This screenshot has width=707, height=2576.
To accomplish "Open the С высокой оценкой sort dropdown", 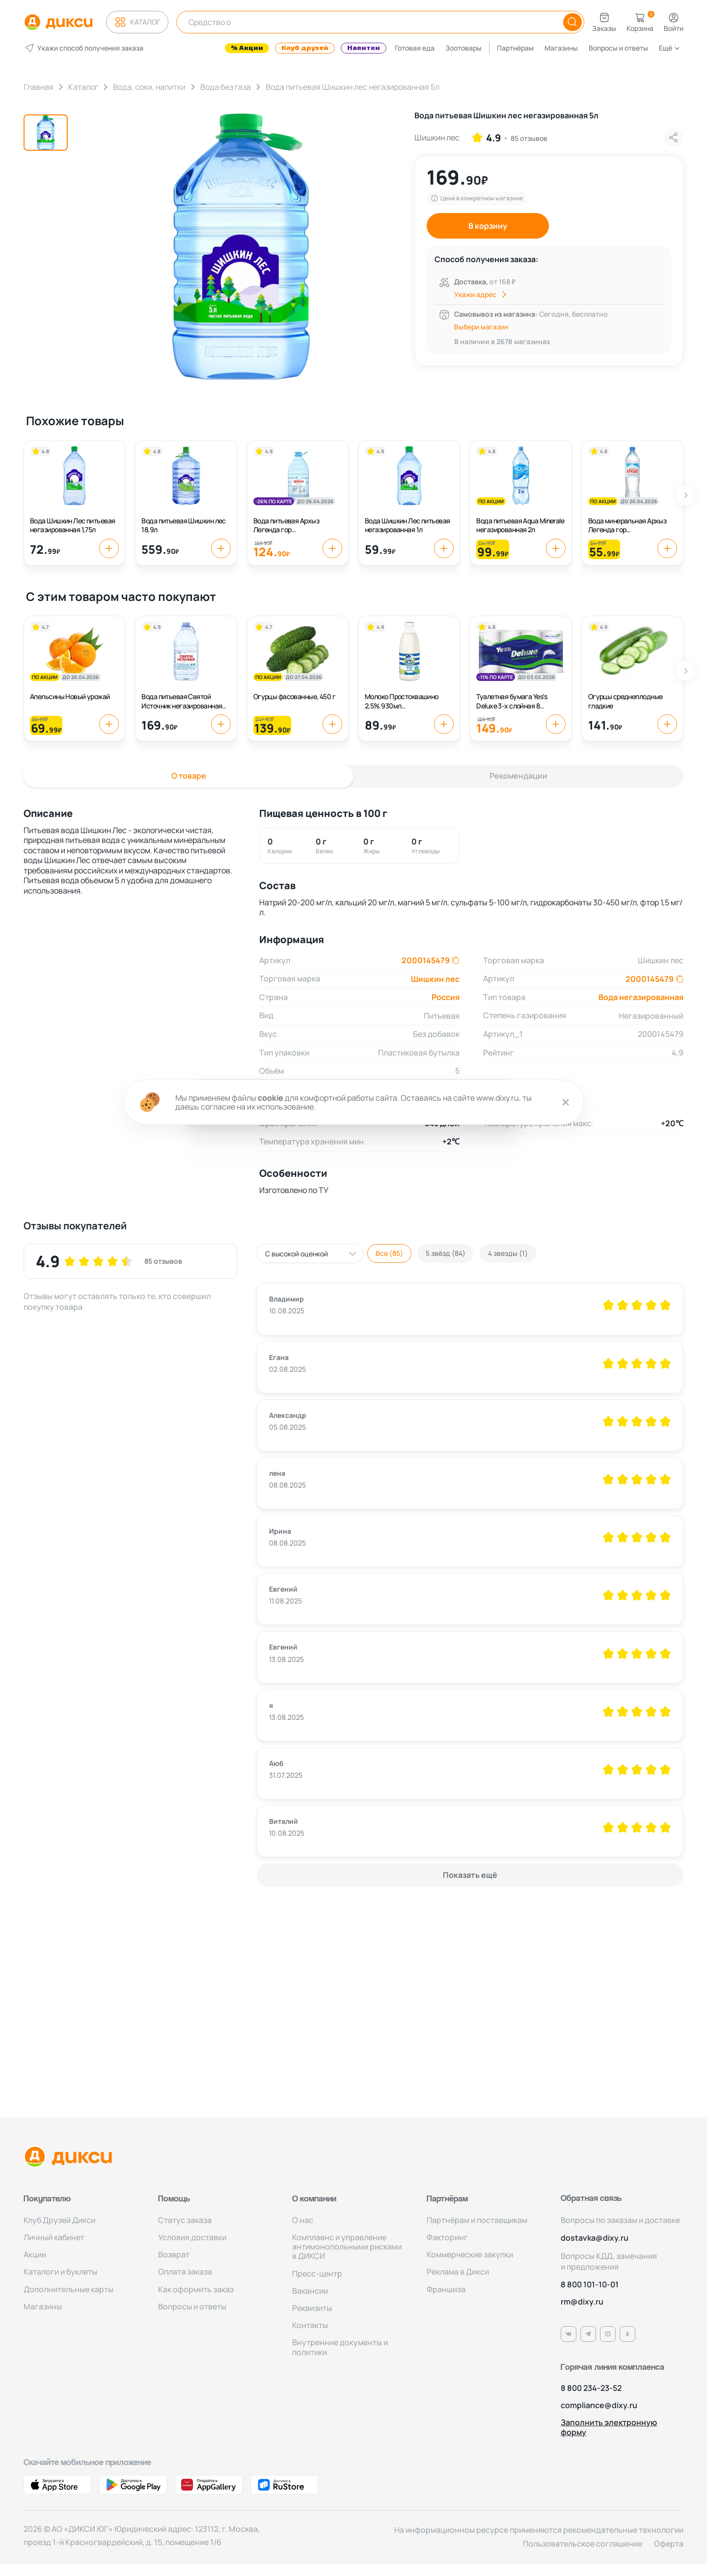I will (309, 1253).
